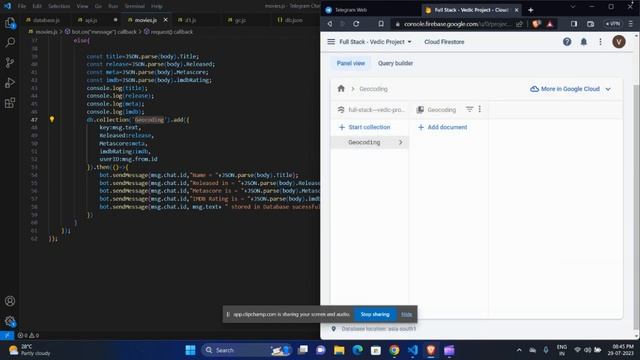Open the Firebase navigation hamburger menu
Viewport: 640px width, 360px height.
(331, 42)
